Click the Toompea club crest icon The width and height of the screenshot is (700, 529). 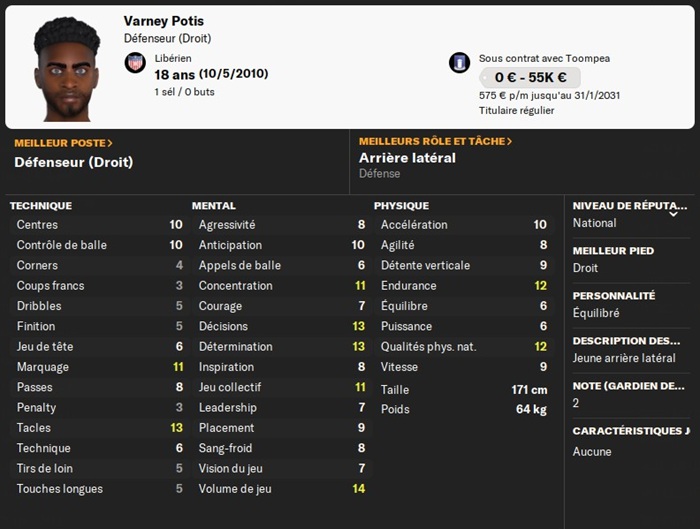460,62
